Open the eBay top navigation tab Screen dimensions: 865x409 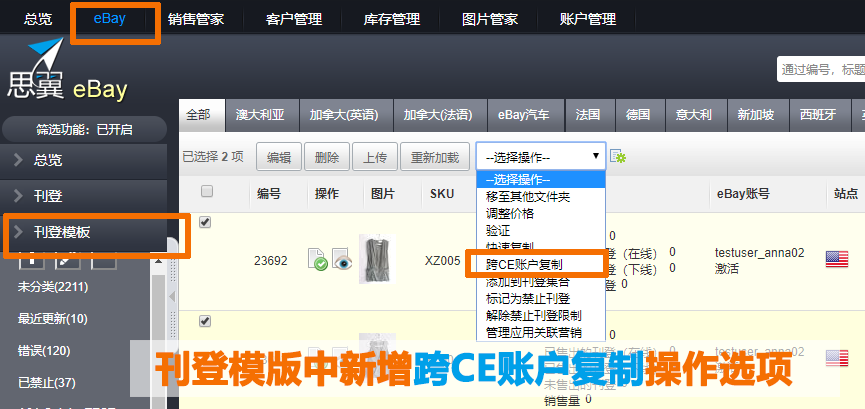[110, 18]
